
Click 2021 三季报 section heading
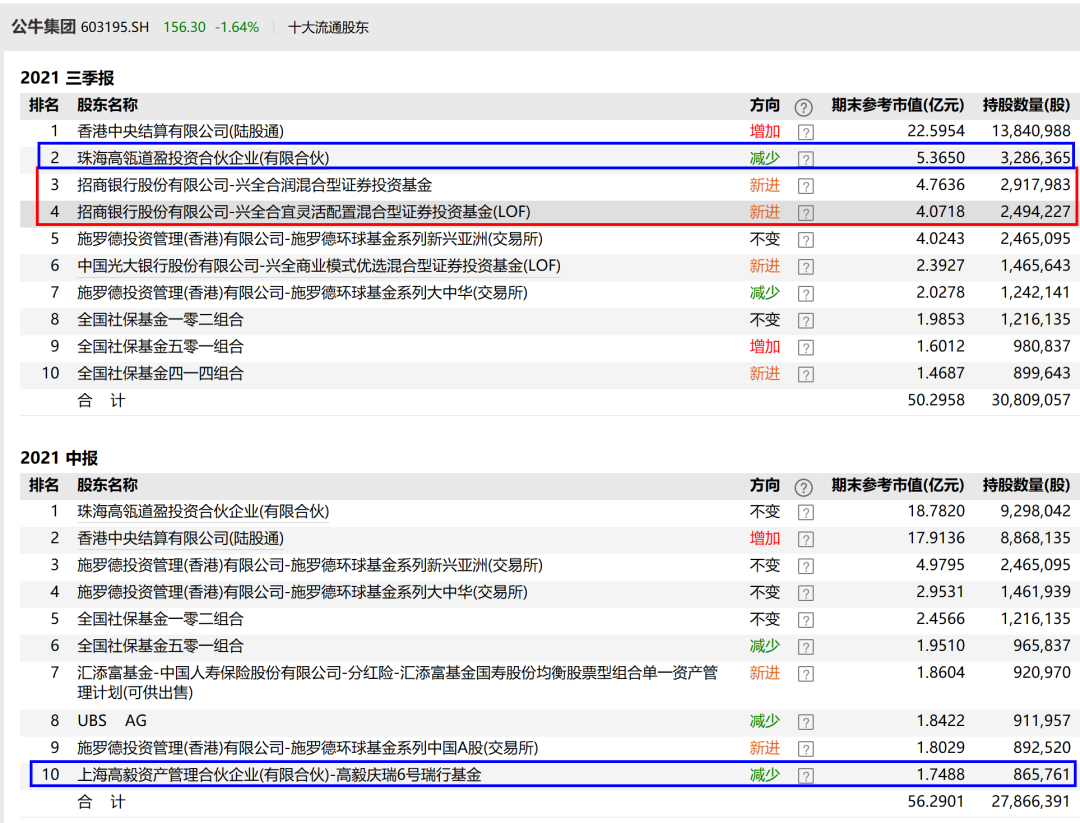point(67,78)
